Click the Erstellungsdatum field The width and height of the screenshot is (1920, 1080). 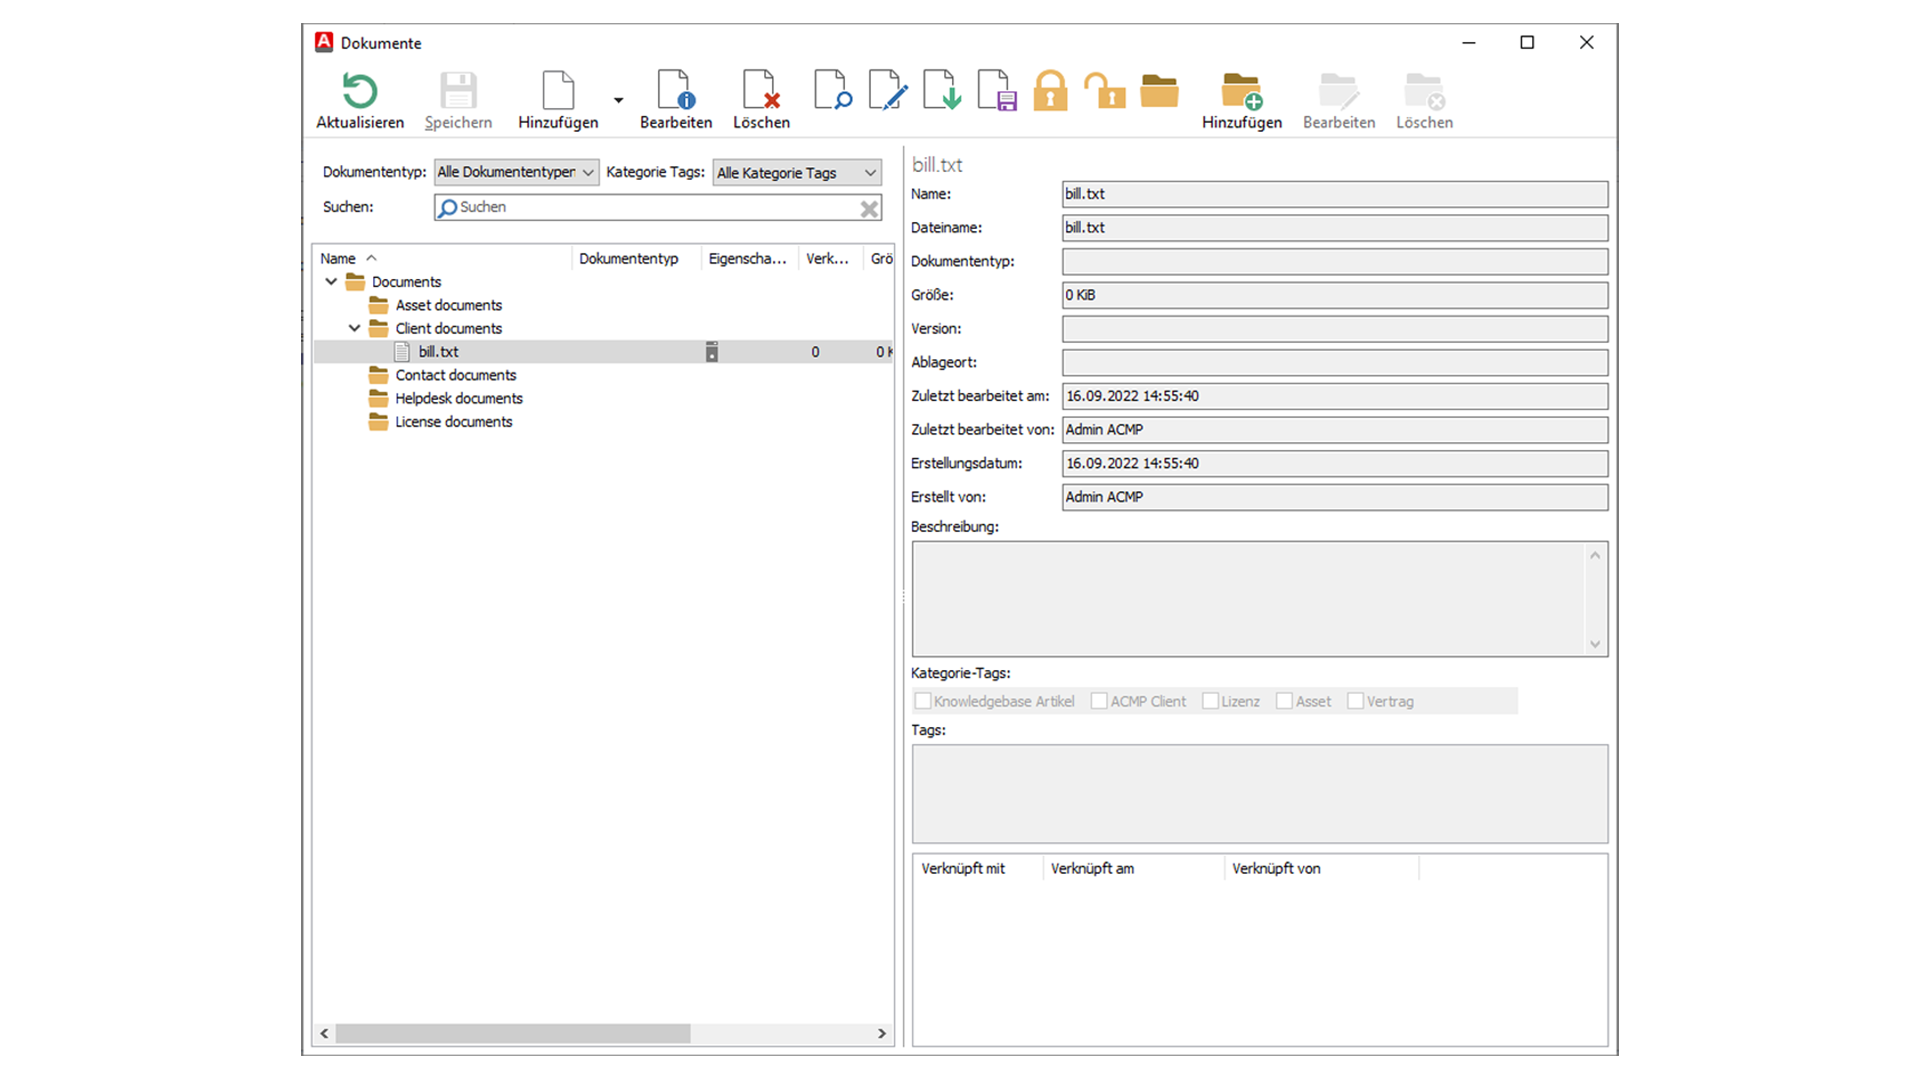[1335, 463]
